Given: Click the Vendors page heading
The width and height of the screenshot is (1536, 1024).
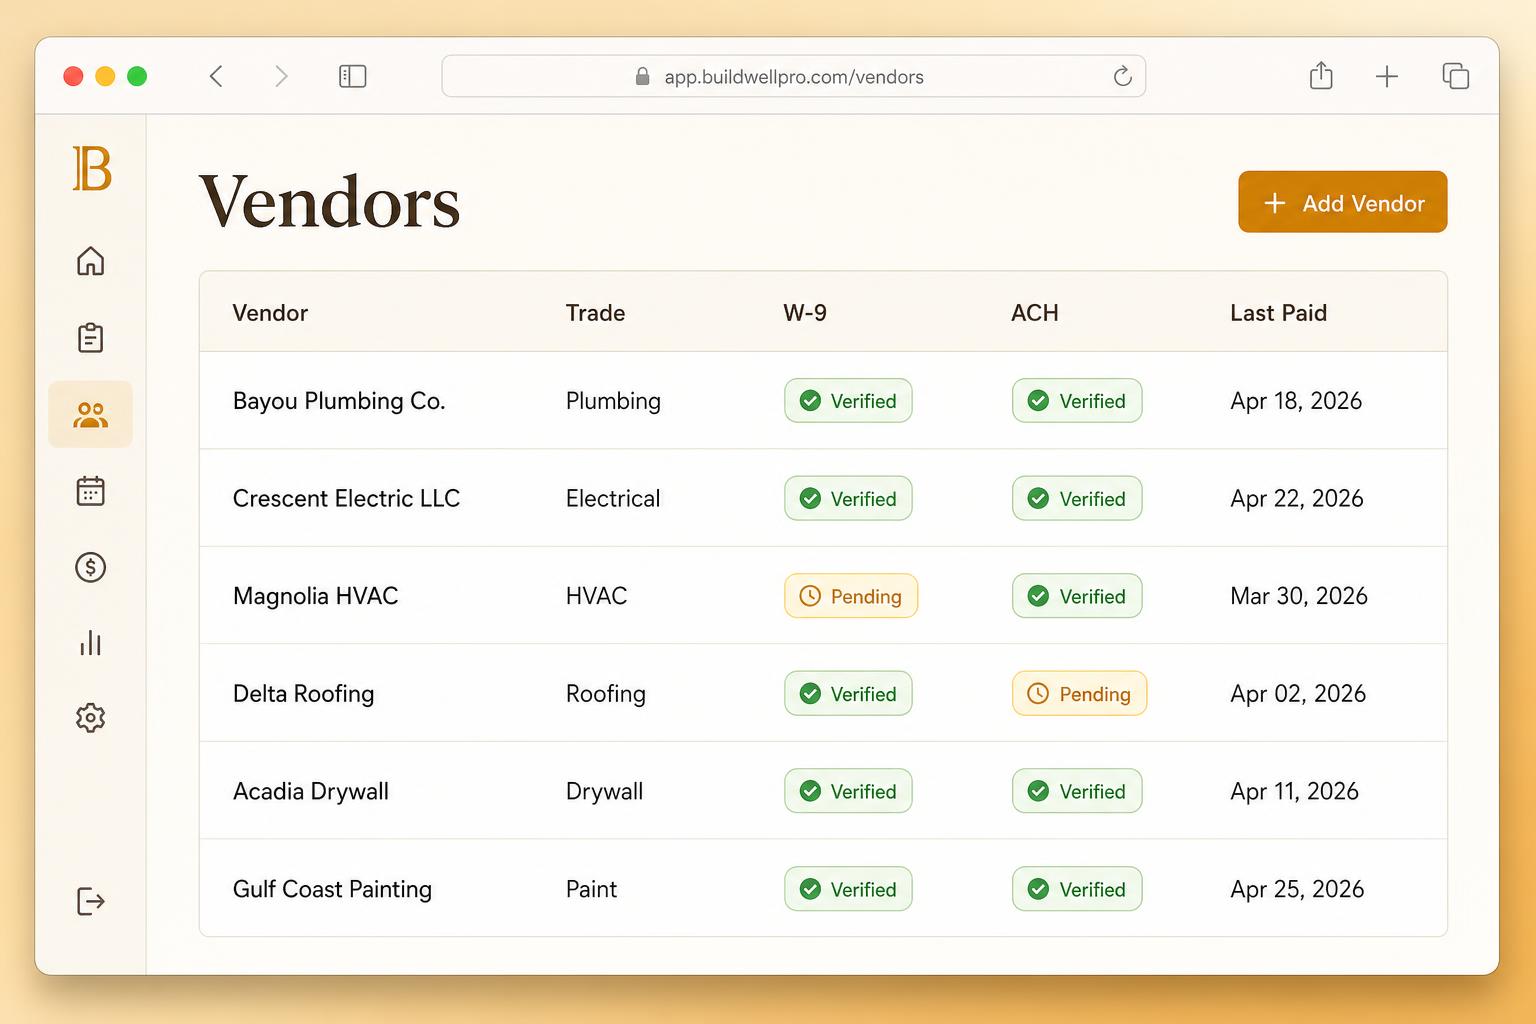Looking at the screenshot, I should (329, 202).
